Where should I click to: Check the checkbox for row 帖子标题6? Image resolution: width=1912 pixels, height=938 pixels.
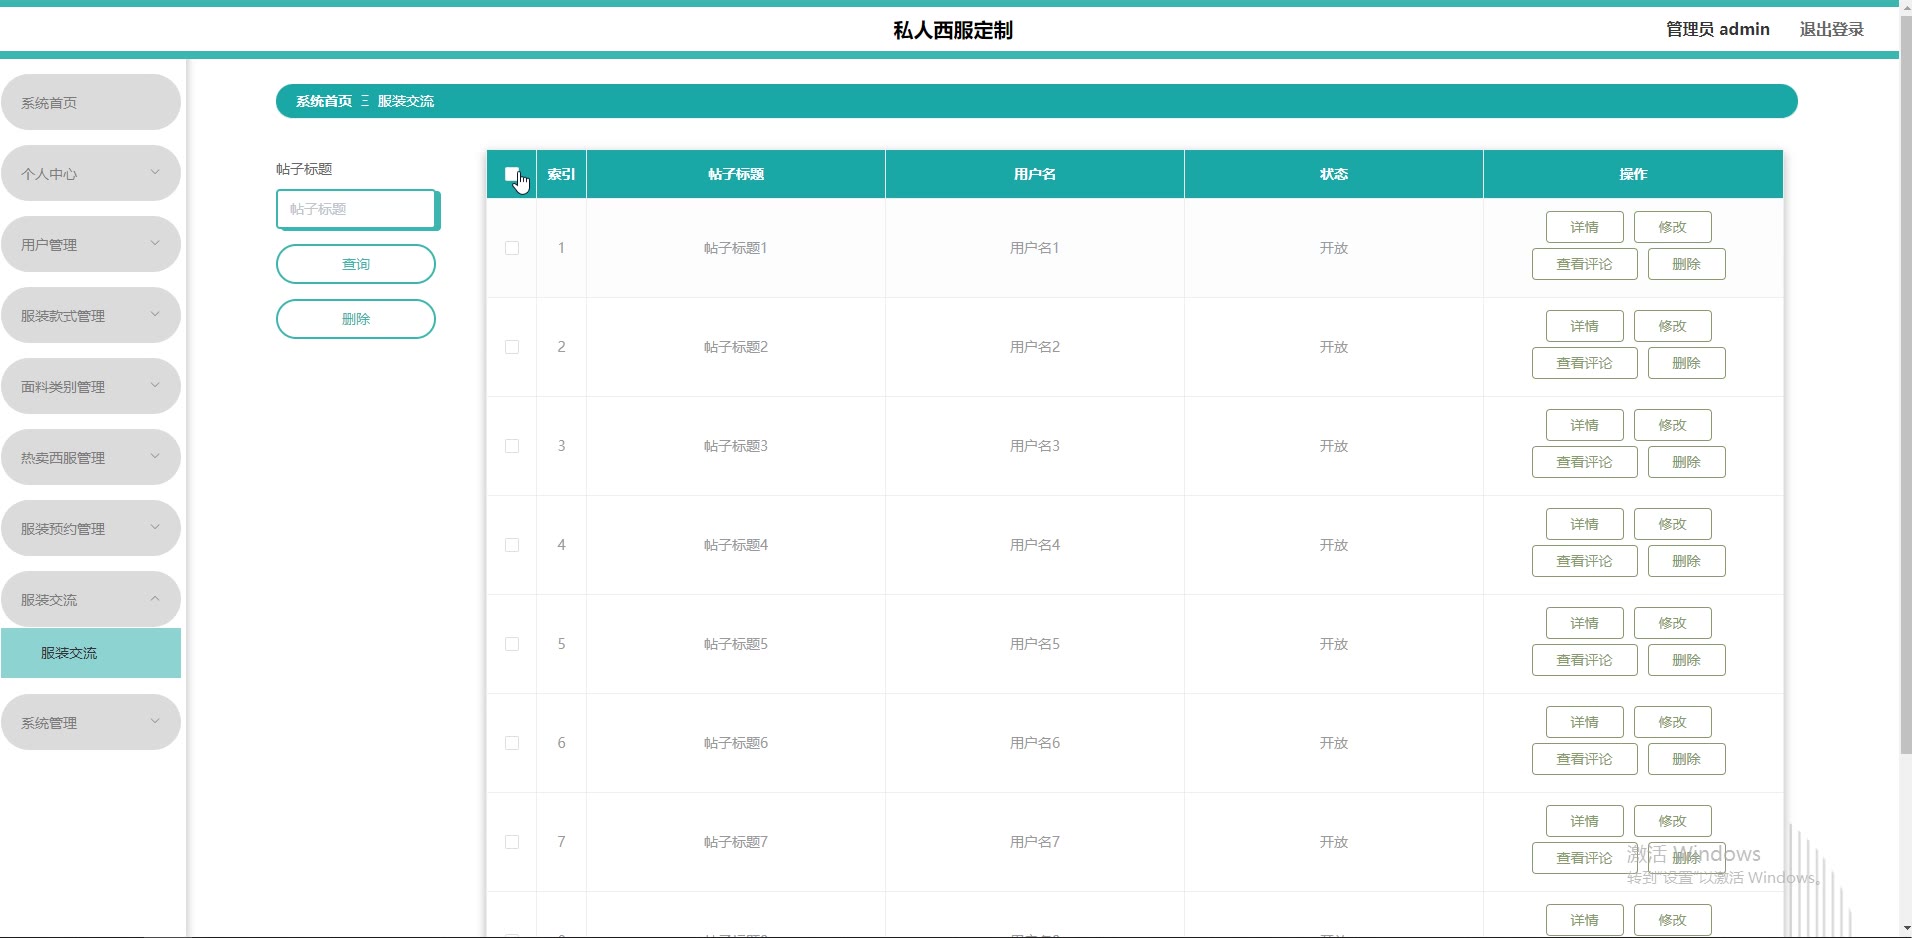(512, 743)
